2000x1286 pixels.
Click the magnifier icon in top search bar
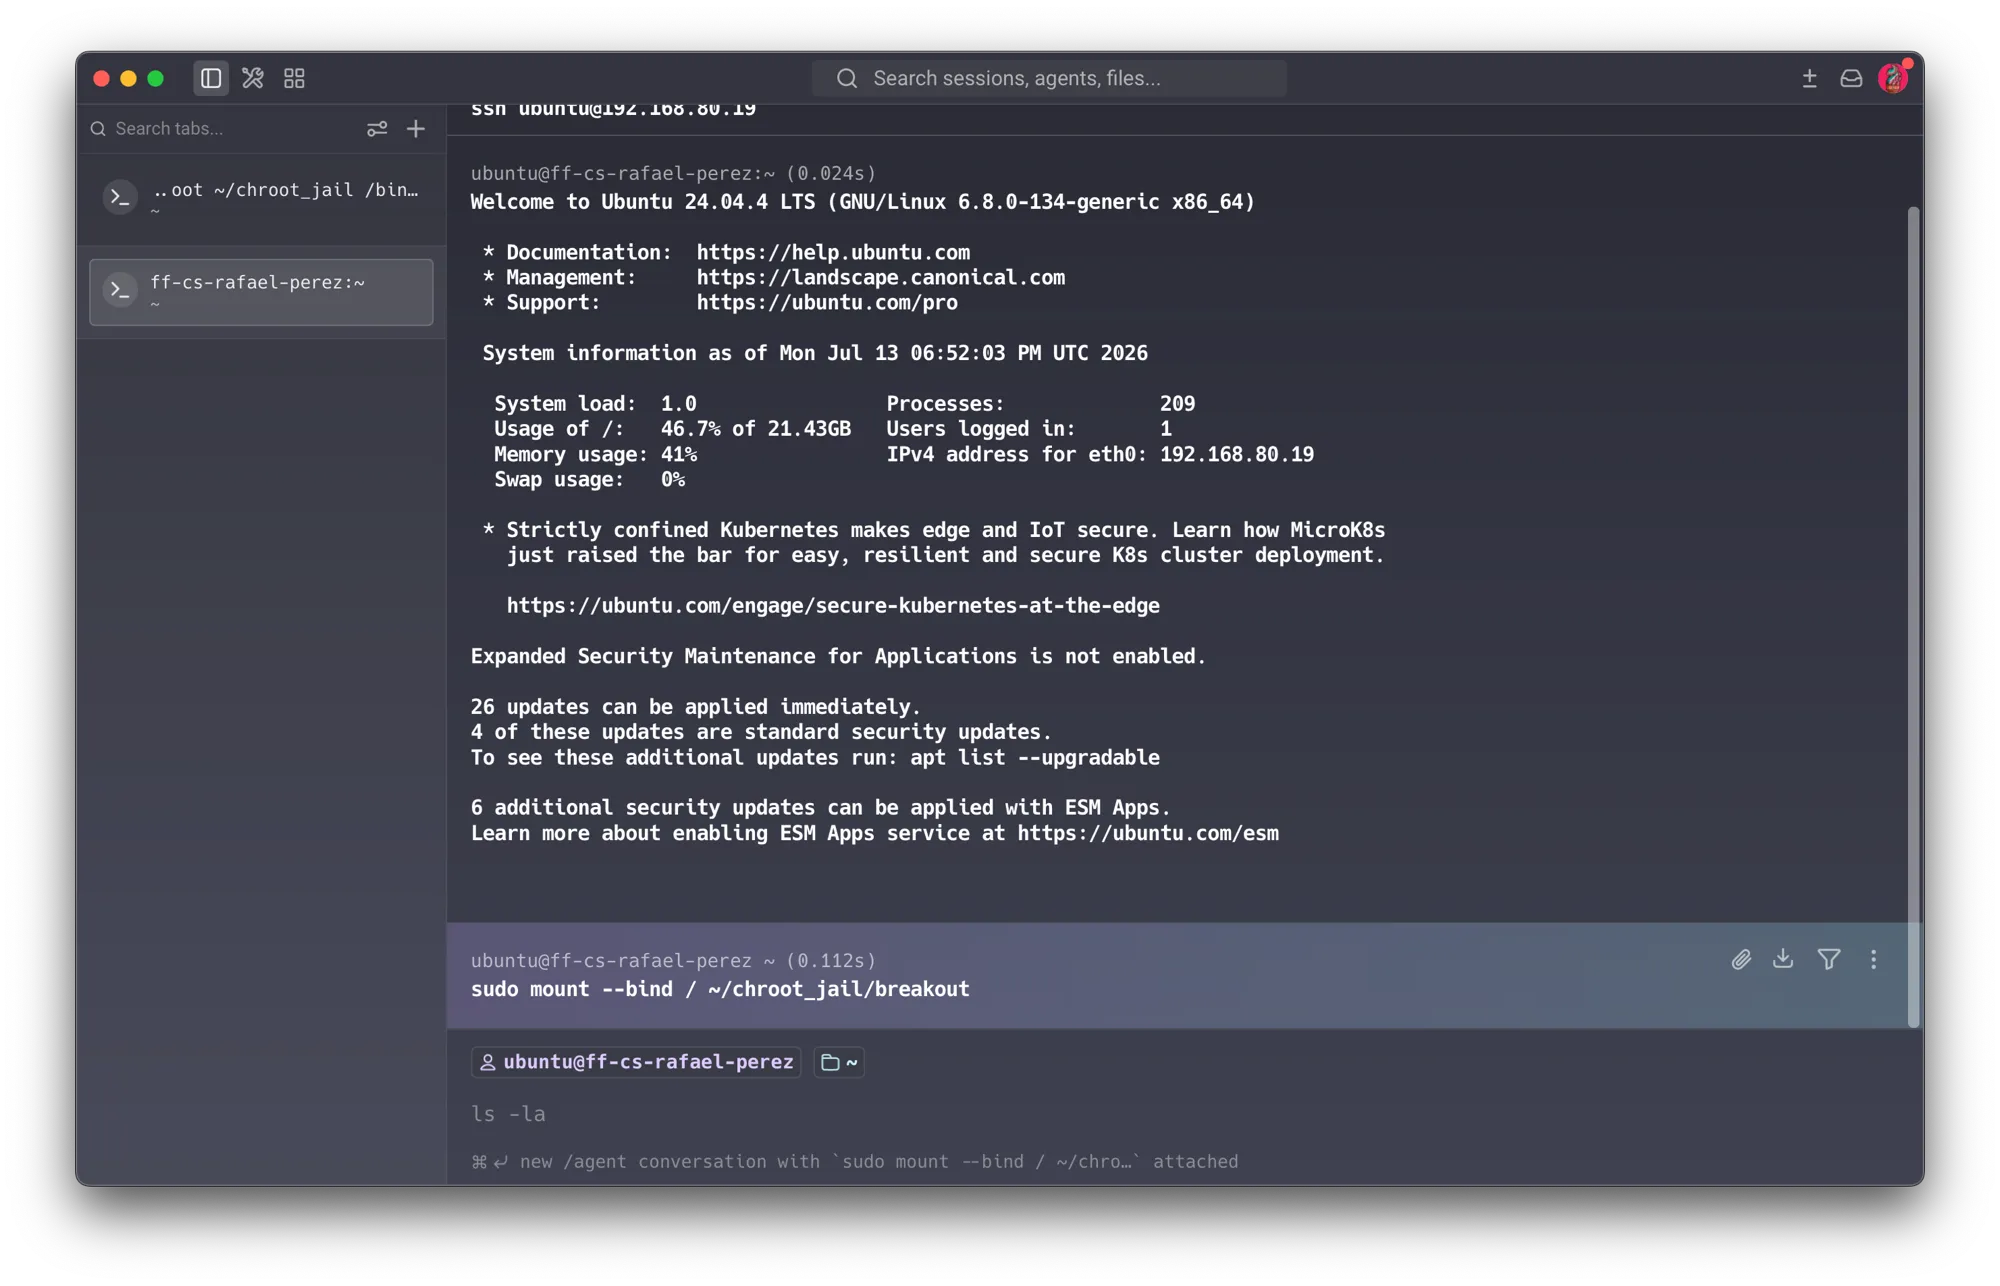847,78
